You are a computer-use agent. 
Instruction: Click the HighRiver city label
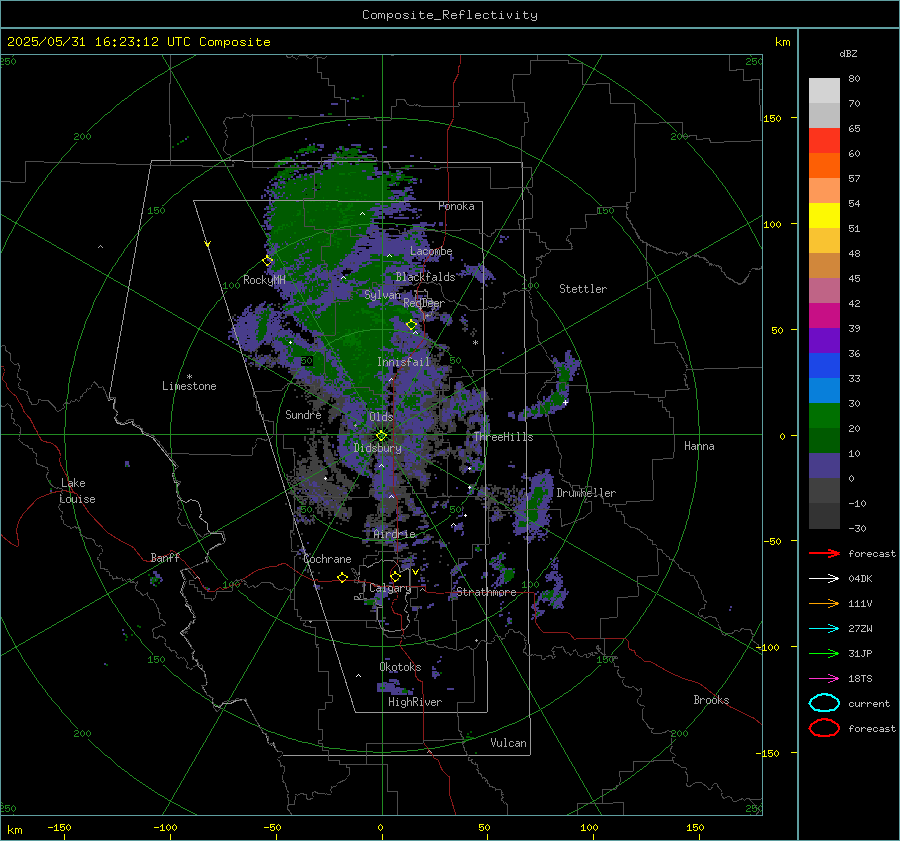415,702
